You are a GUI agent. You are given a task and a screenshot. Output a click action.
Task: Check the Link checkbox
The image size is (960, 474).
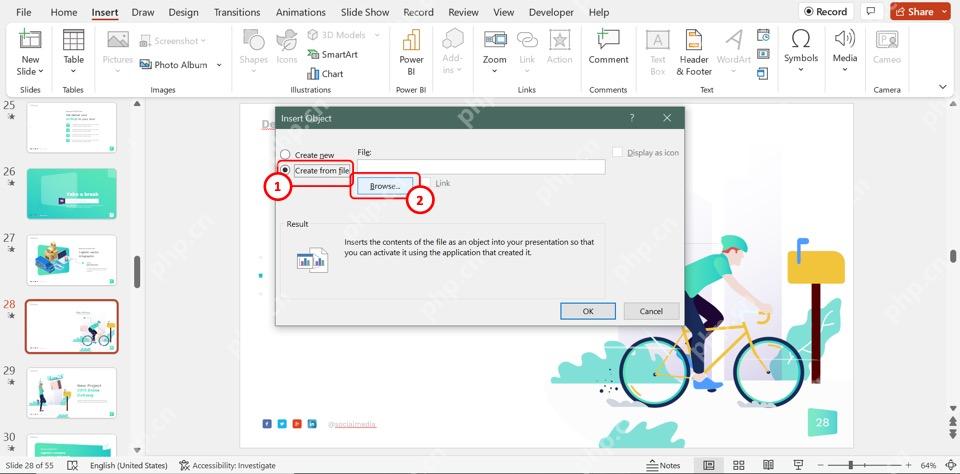pyautogui.click(x=426, y=183)
